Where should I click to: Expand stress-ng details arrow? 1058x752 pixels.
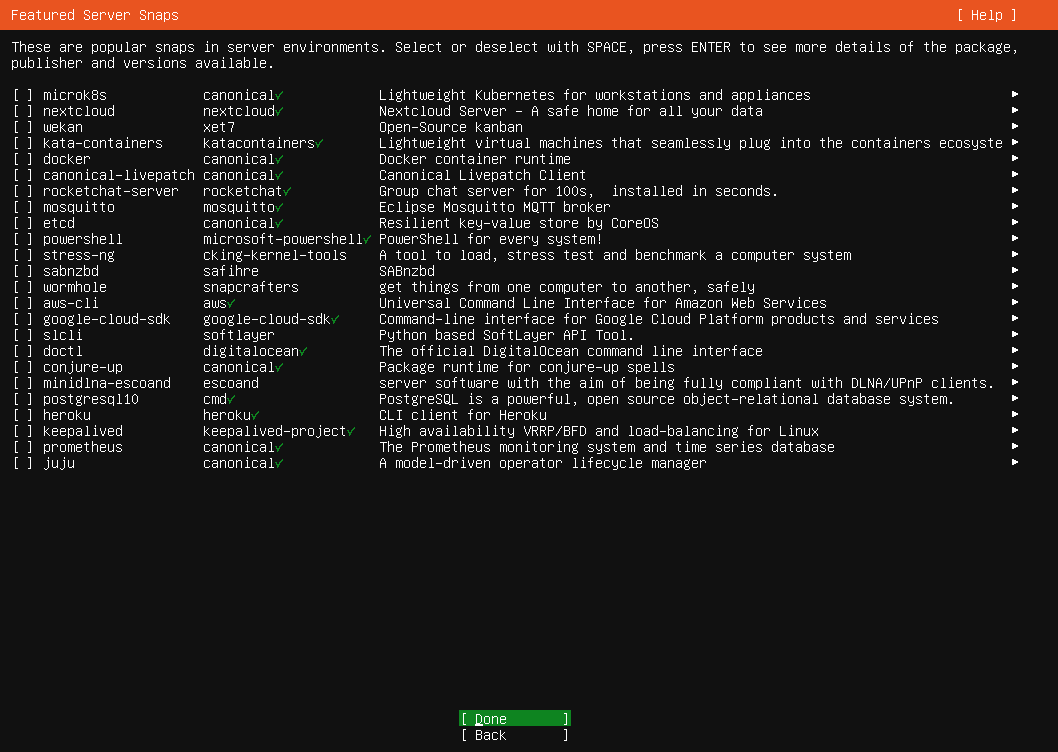(1015, 254)
